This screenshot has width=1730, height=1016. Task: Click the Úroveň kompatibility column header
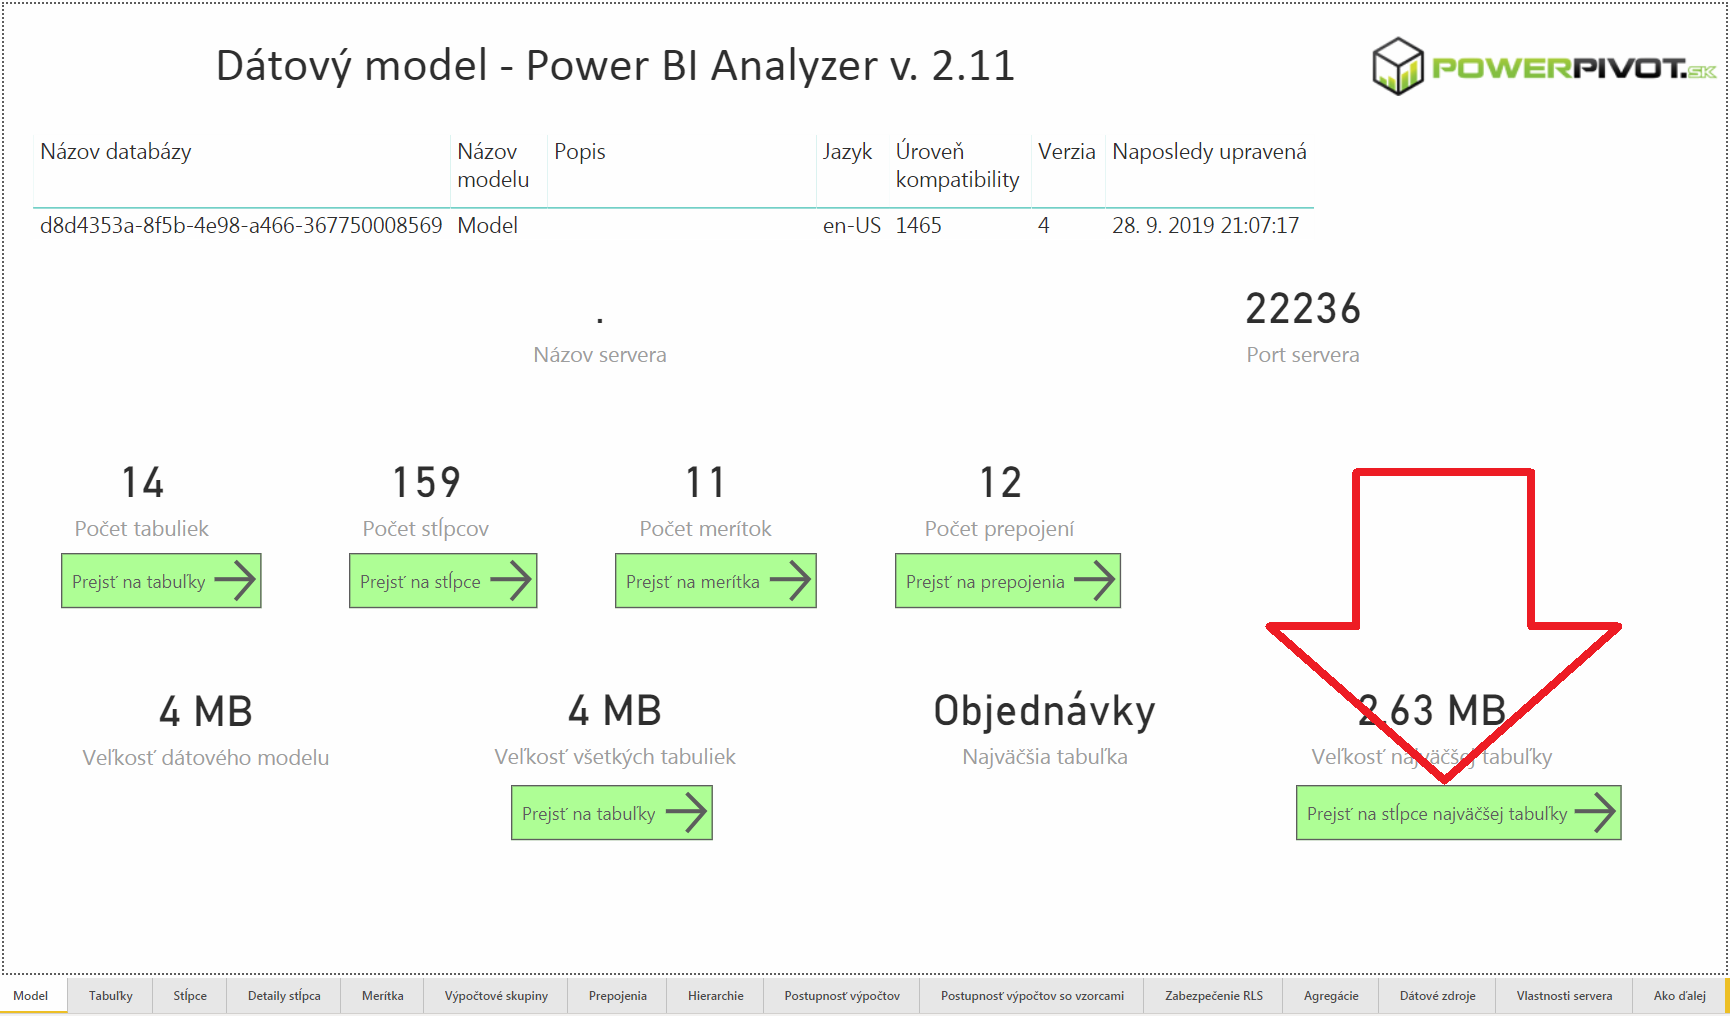point(957,166)
